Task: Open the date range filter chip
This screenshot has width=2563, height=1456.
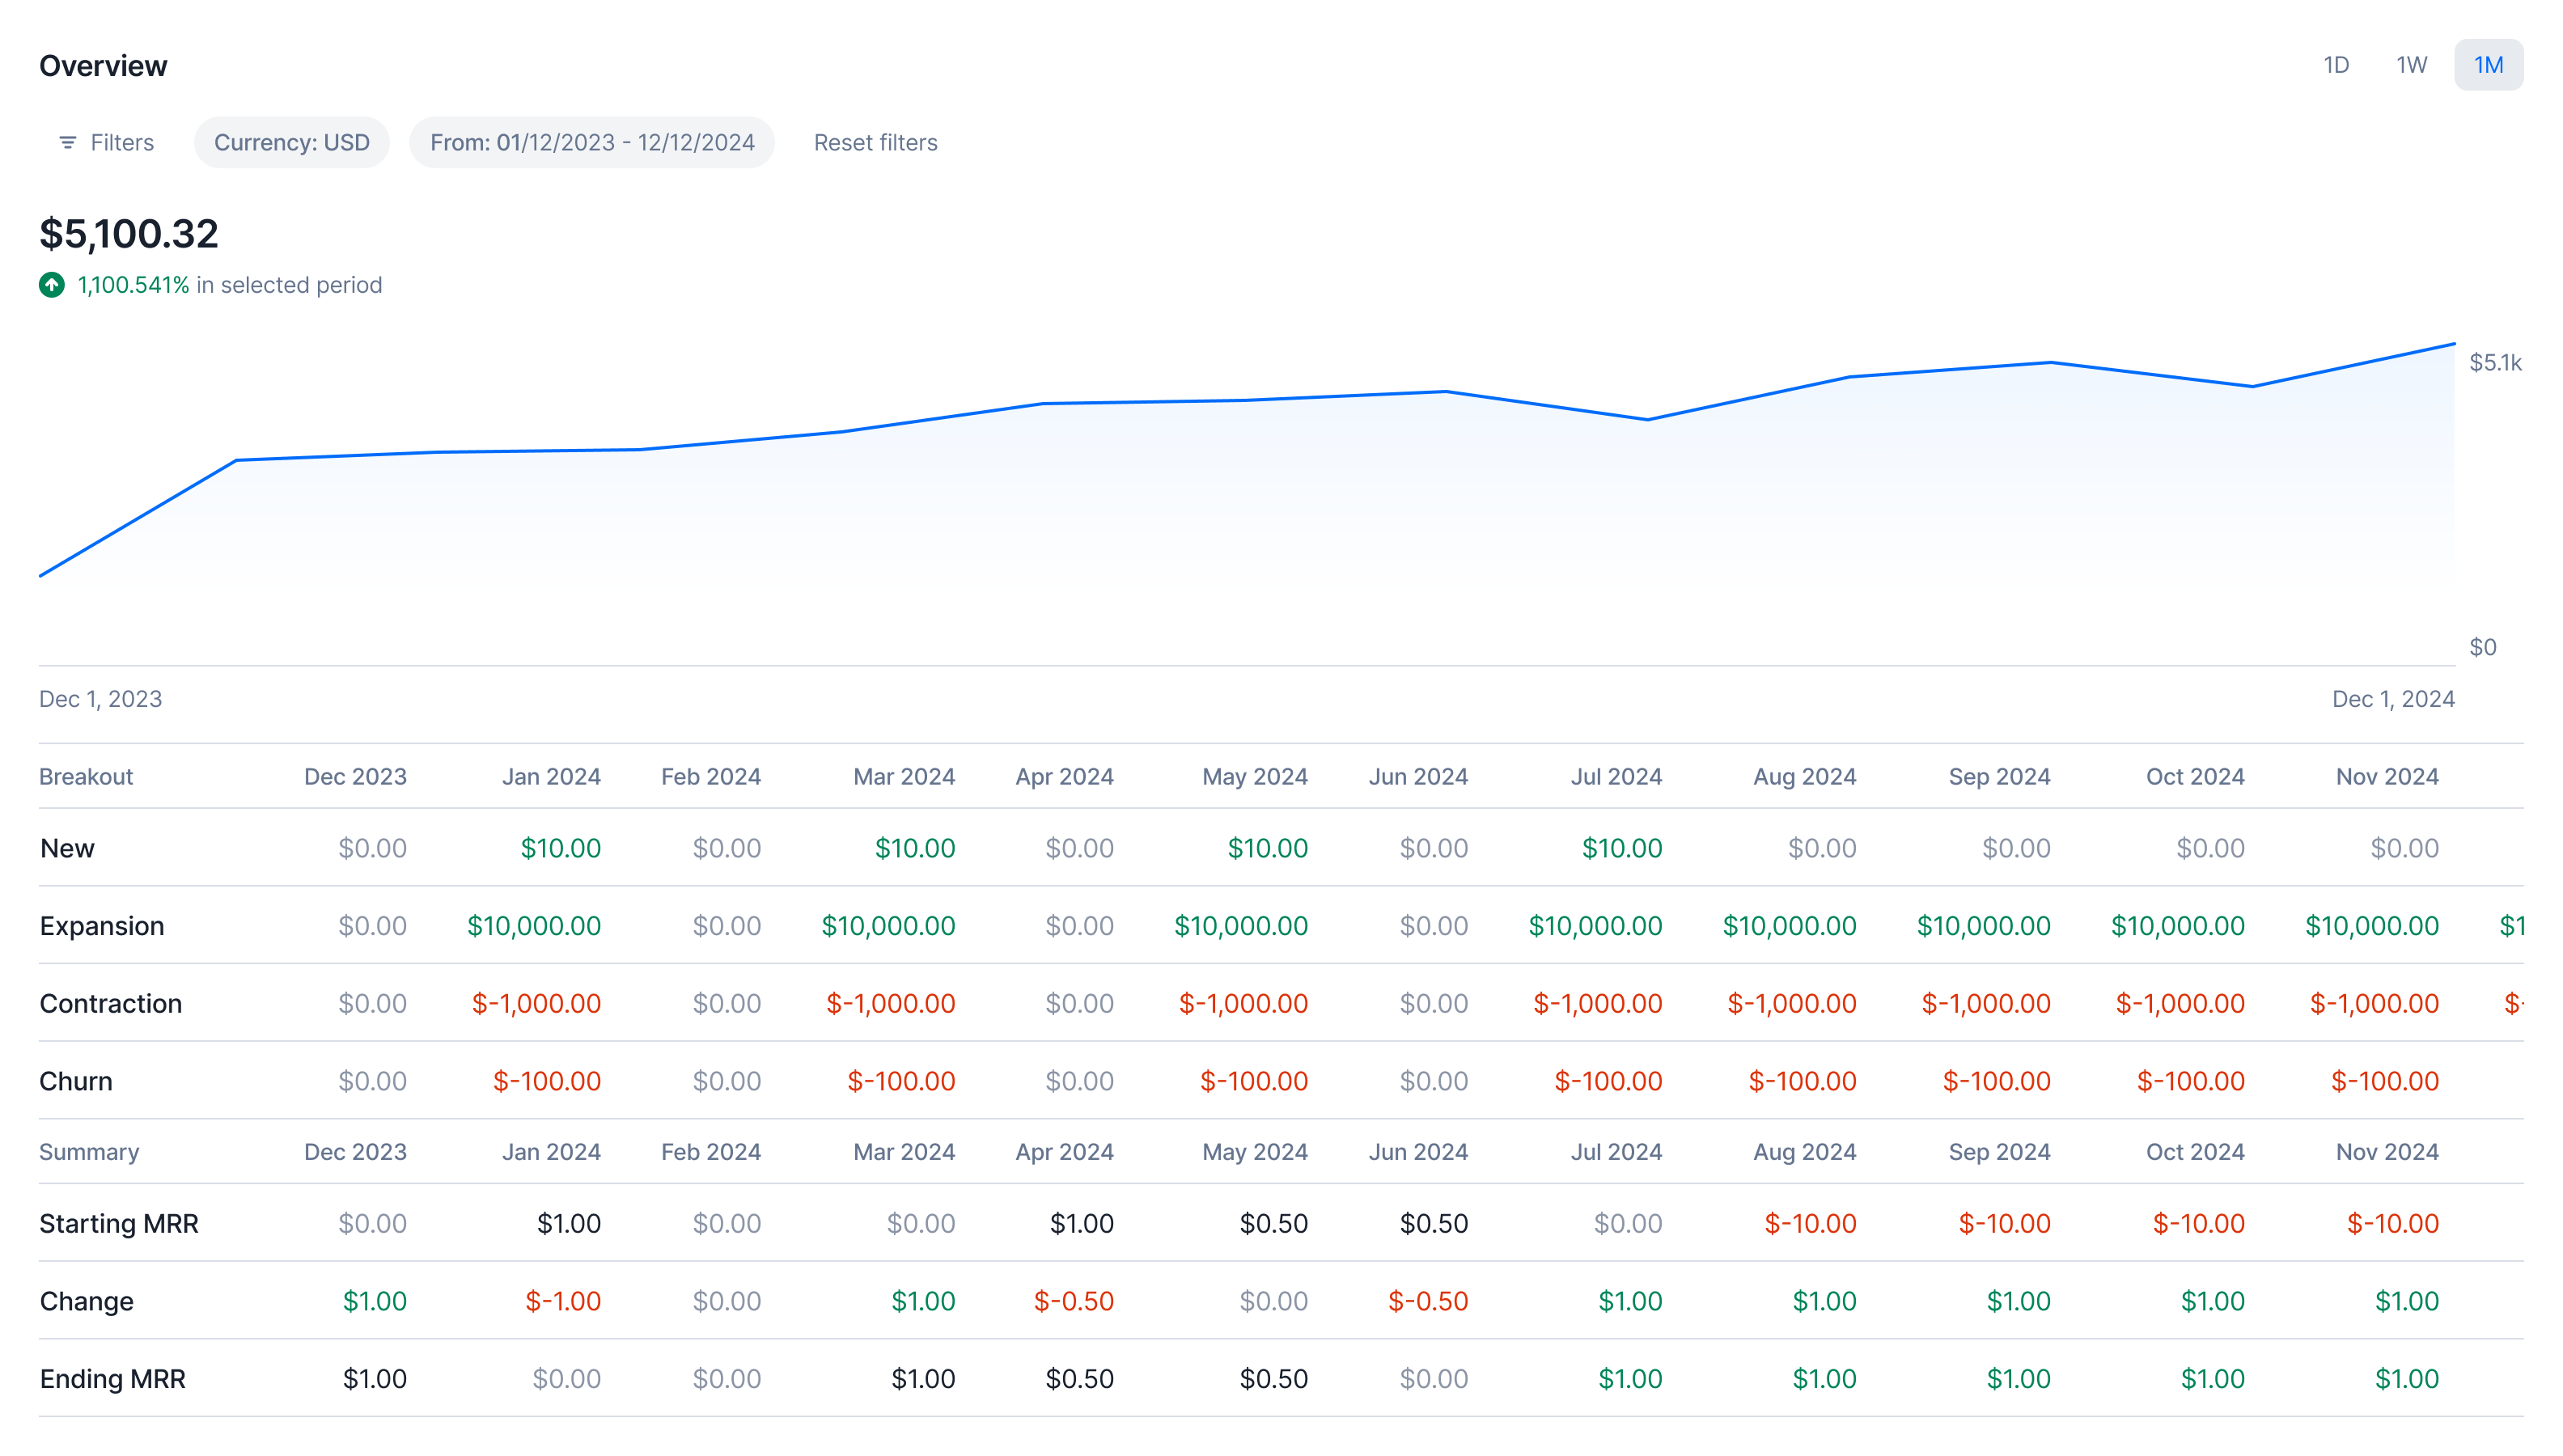Action: click(592, 143)
